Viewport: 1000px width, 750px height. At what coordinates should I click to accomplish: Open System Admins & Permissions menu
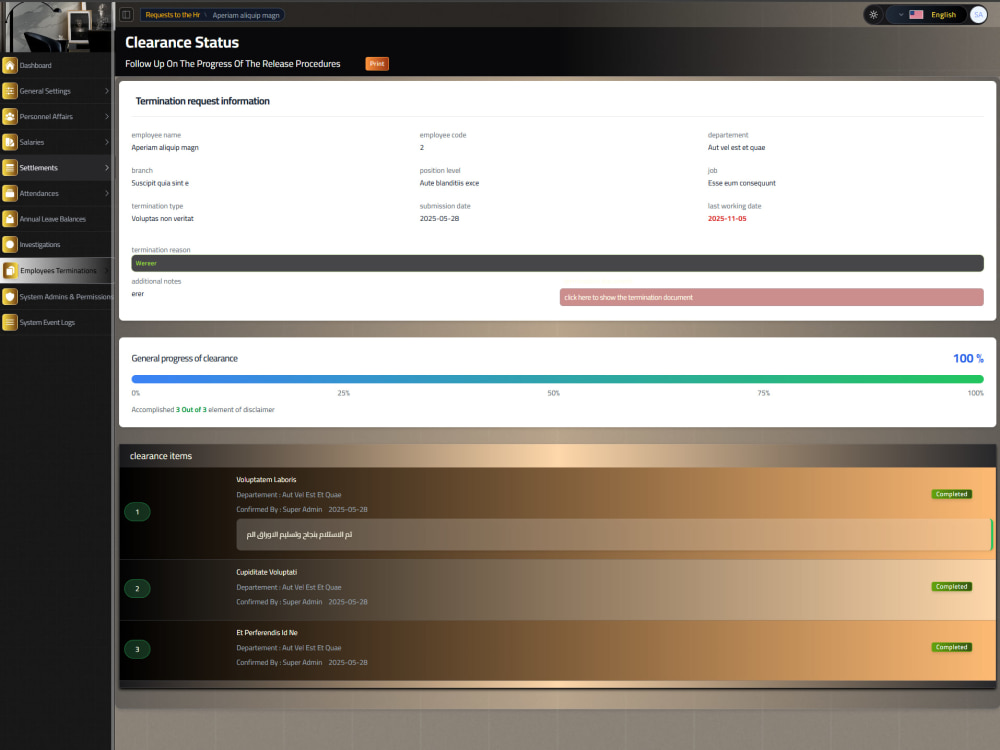point(56,297)
